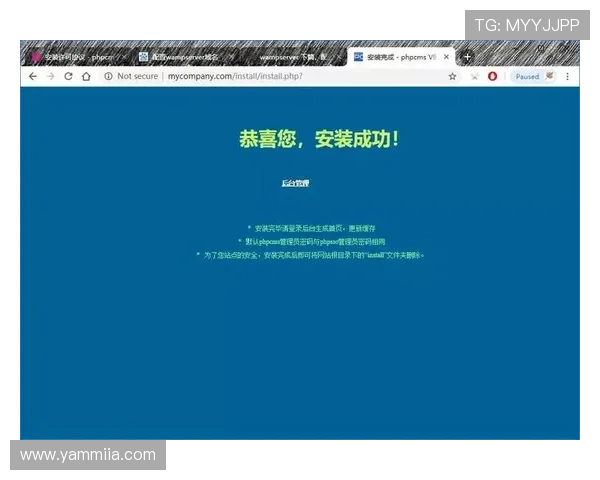Open the browser home page icon
Image resolution: width=600 pixels, height=480 pixels.
point(86,76)
